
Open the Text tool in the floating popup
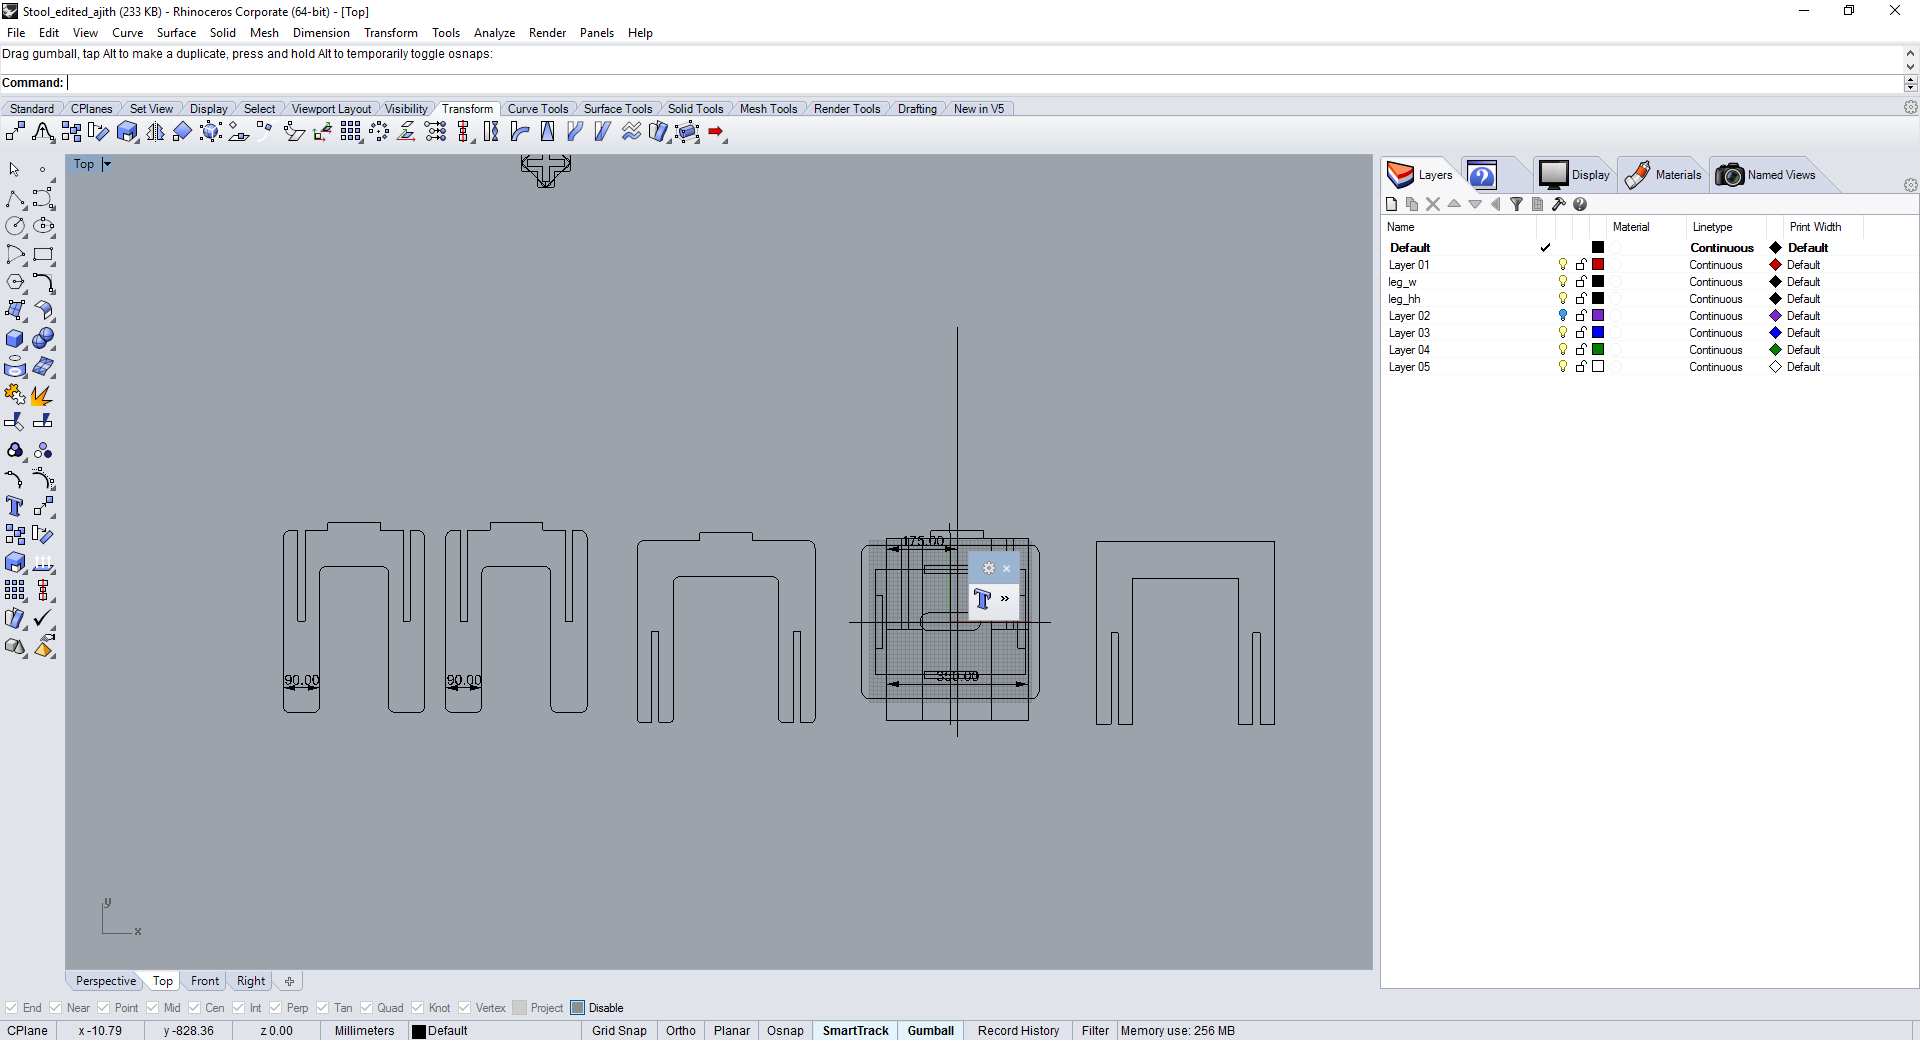click(x=982, y=599)
